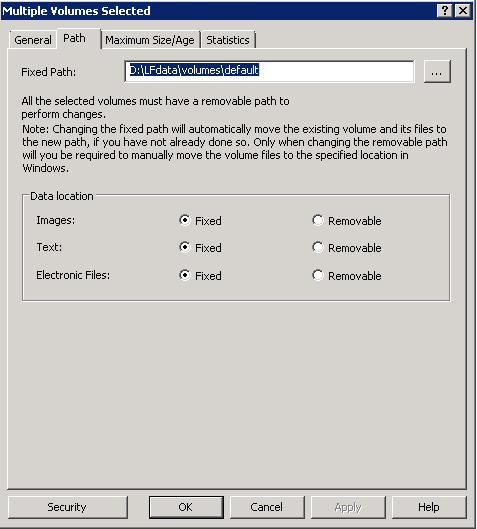This screenshot has height=529, width=477.
Task: Confirm changes with the OK button
Action: coord(186,507)
